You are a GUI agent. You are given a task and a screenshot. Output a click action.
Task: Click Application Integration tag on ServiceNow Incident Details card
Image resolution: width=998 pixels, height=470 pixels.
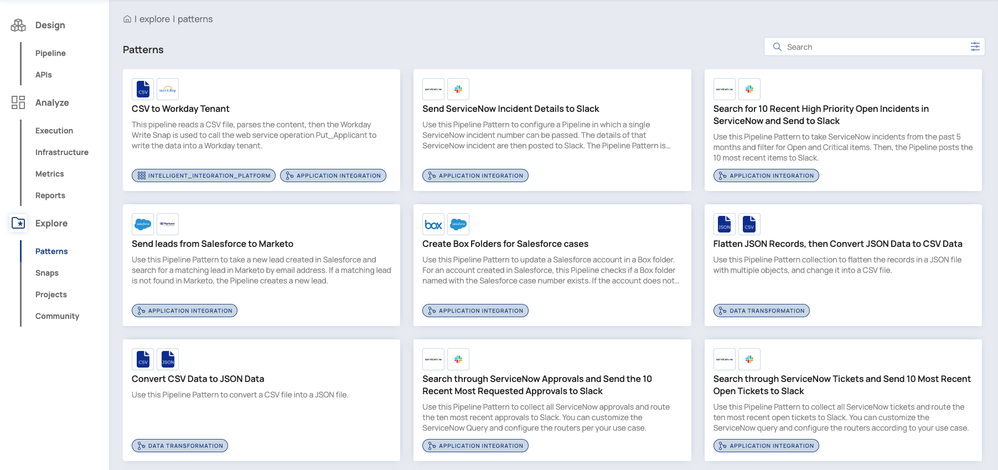[x=475, y=176]
